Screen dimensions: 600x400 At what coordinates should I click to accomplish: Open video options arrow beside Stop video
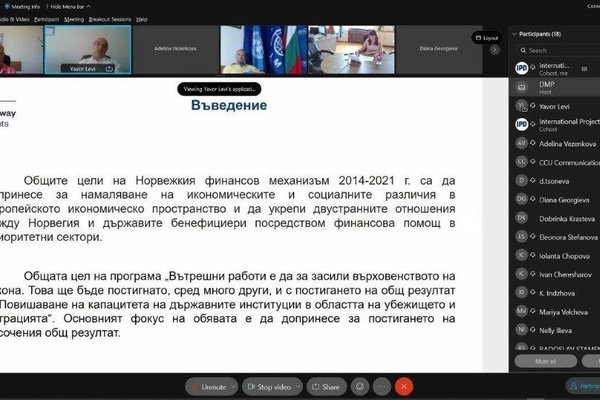(298, 387)
